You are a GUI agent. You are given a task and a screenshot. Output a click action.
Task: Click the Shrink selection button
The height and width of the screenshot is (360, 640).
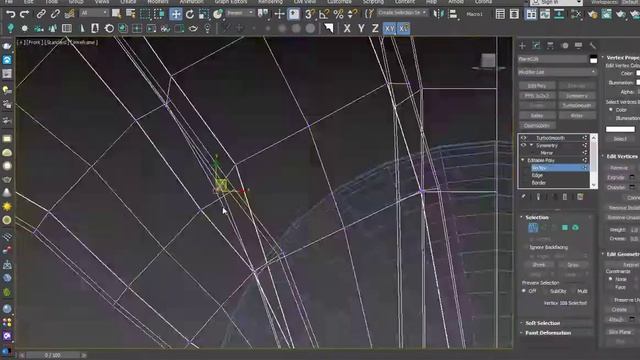539,265
